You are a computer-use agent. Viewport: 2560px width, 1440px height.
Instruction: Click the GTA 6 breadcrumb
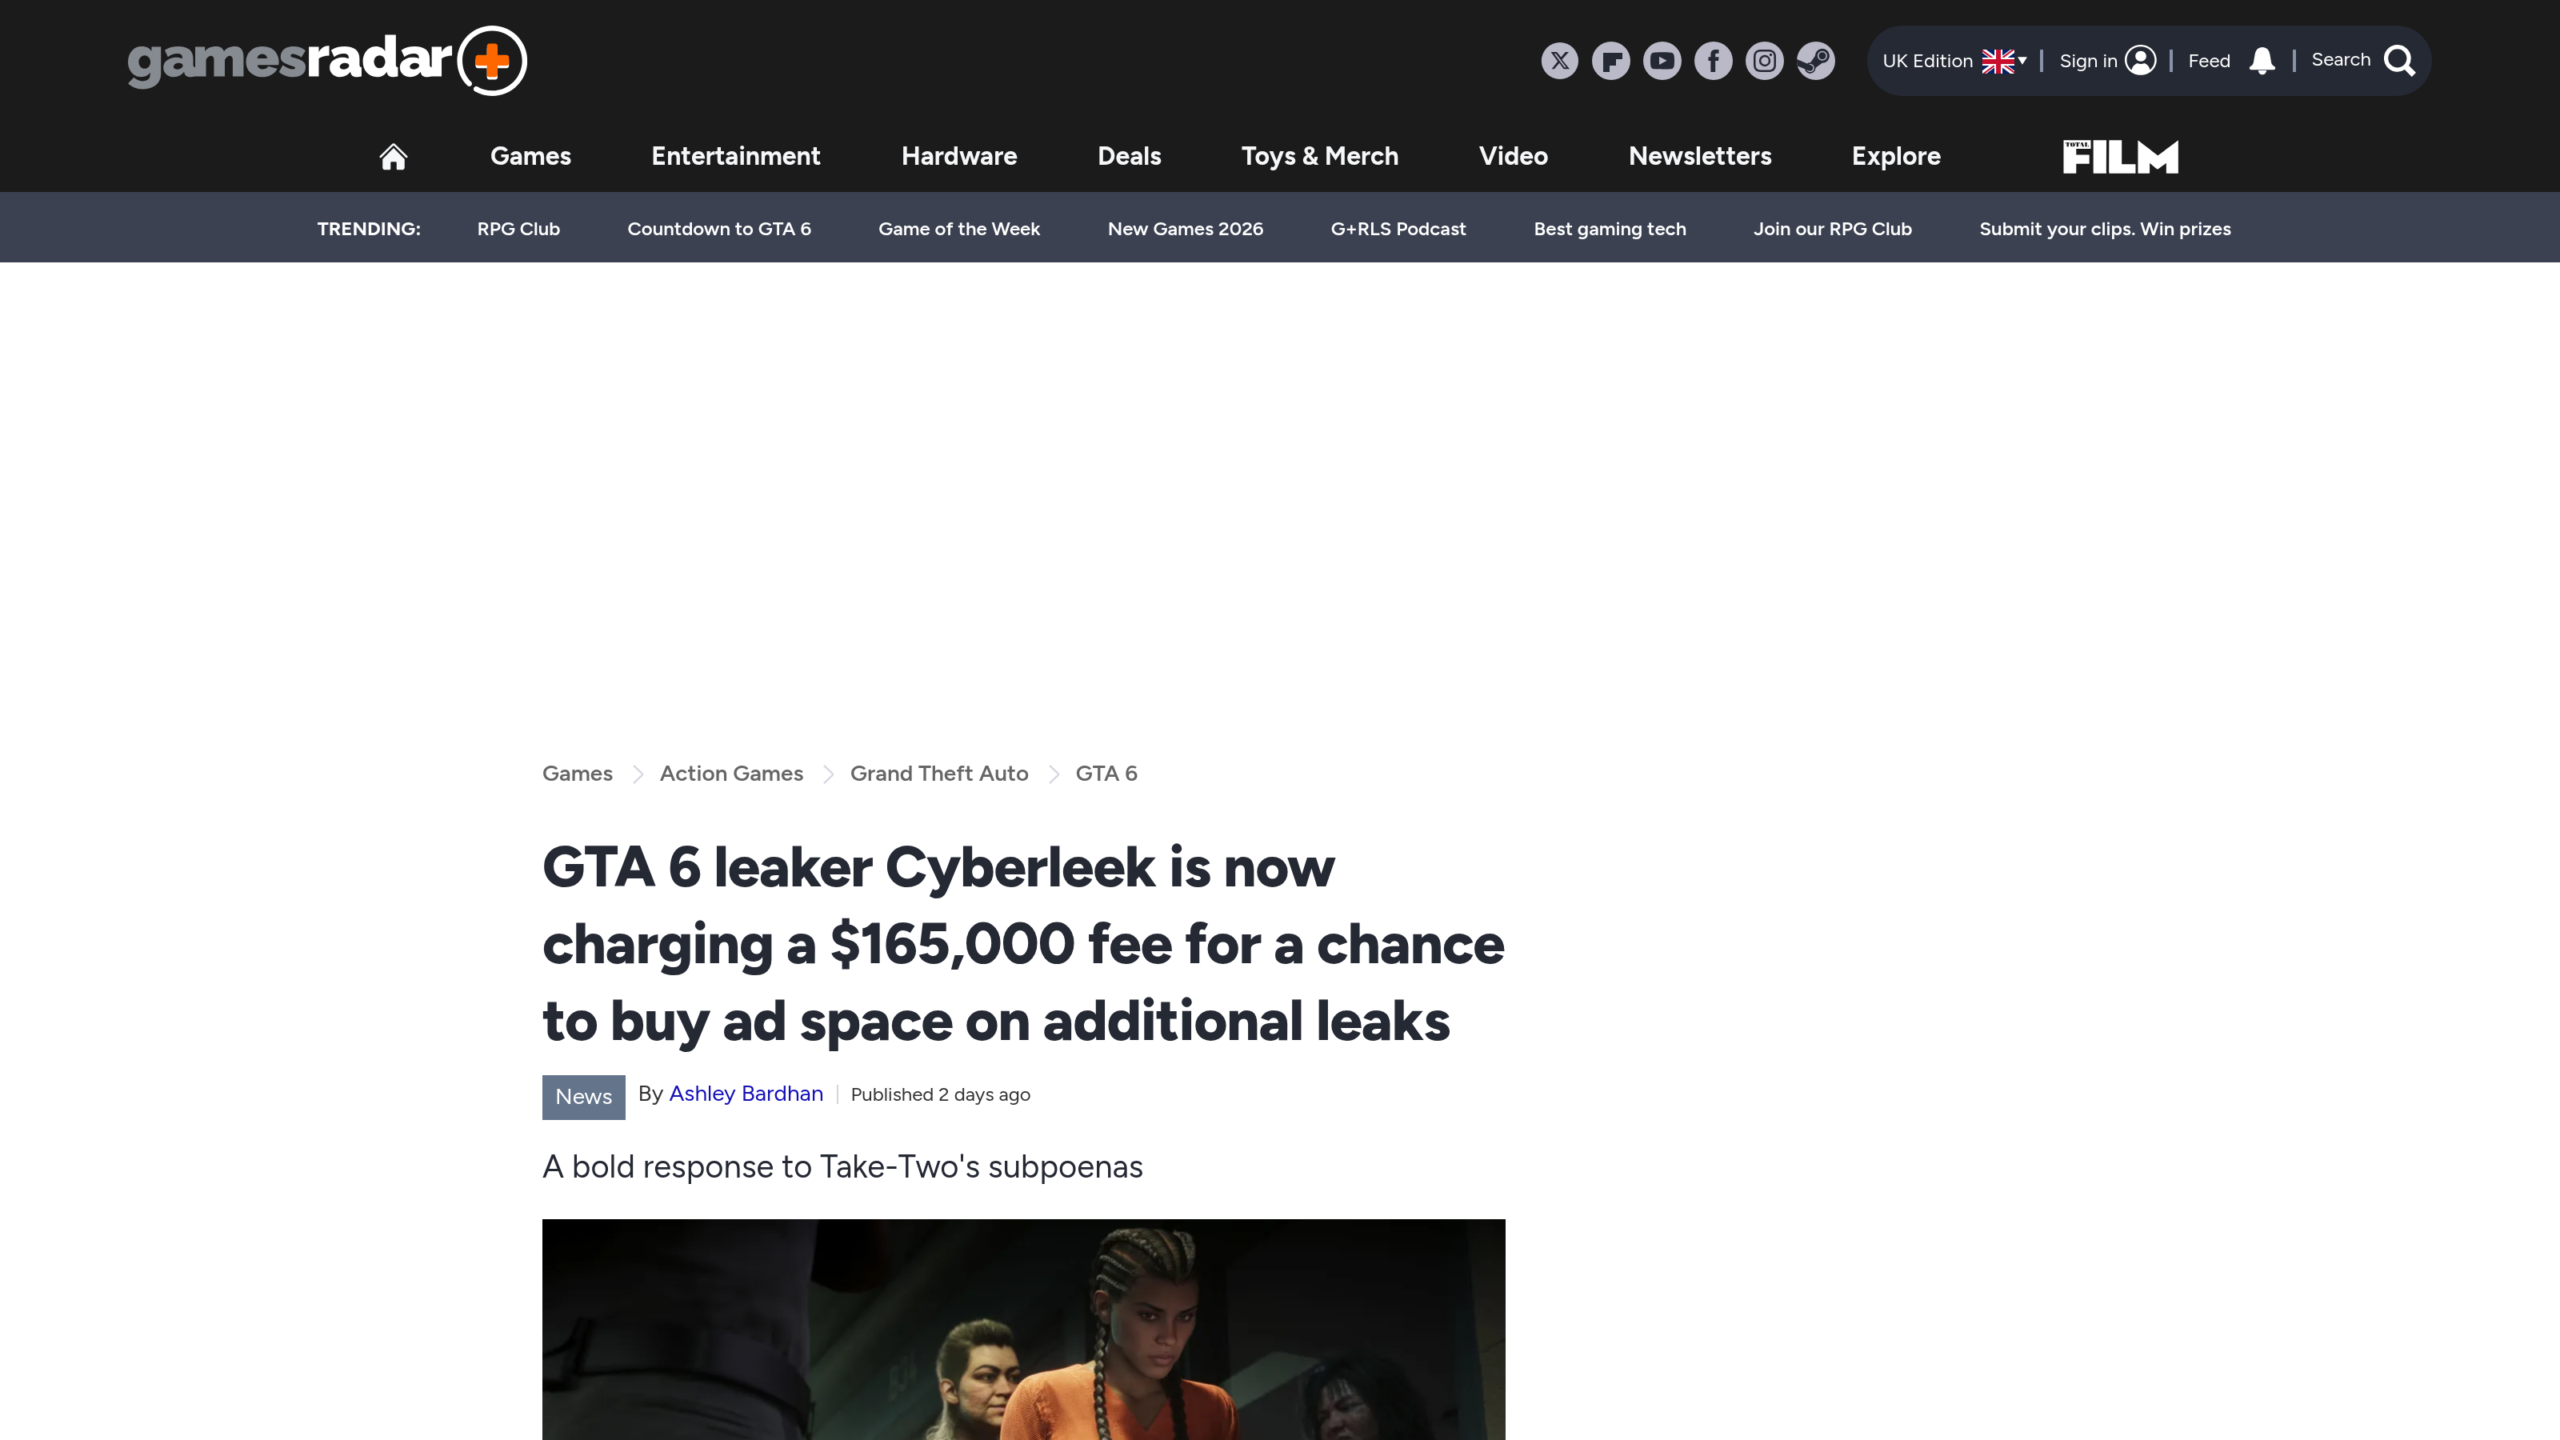1106,773
